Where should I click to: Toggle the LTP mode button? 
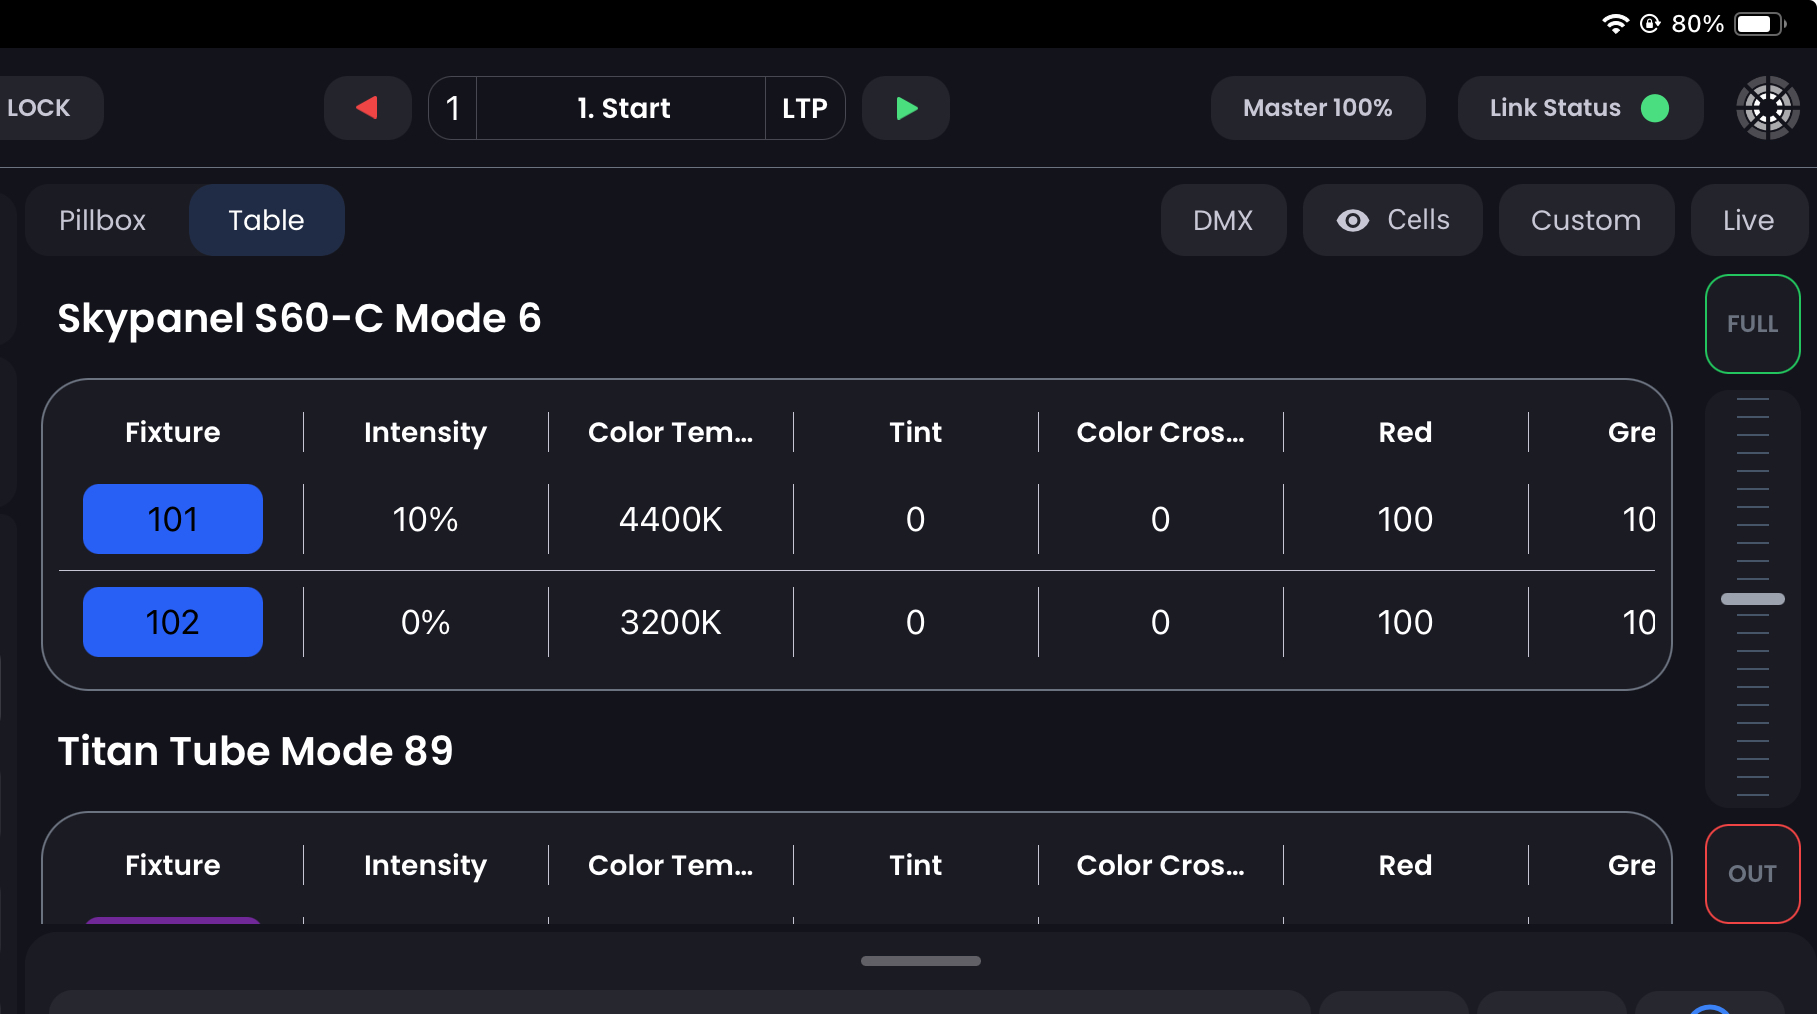(805, 108)
